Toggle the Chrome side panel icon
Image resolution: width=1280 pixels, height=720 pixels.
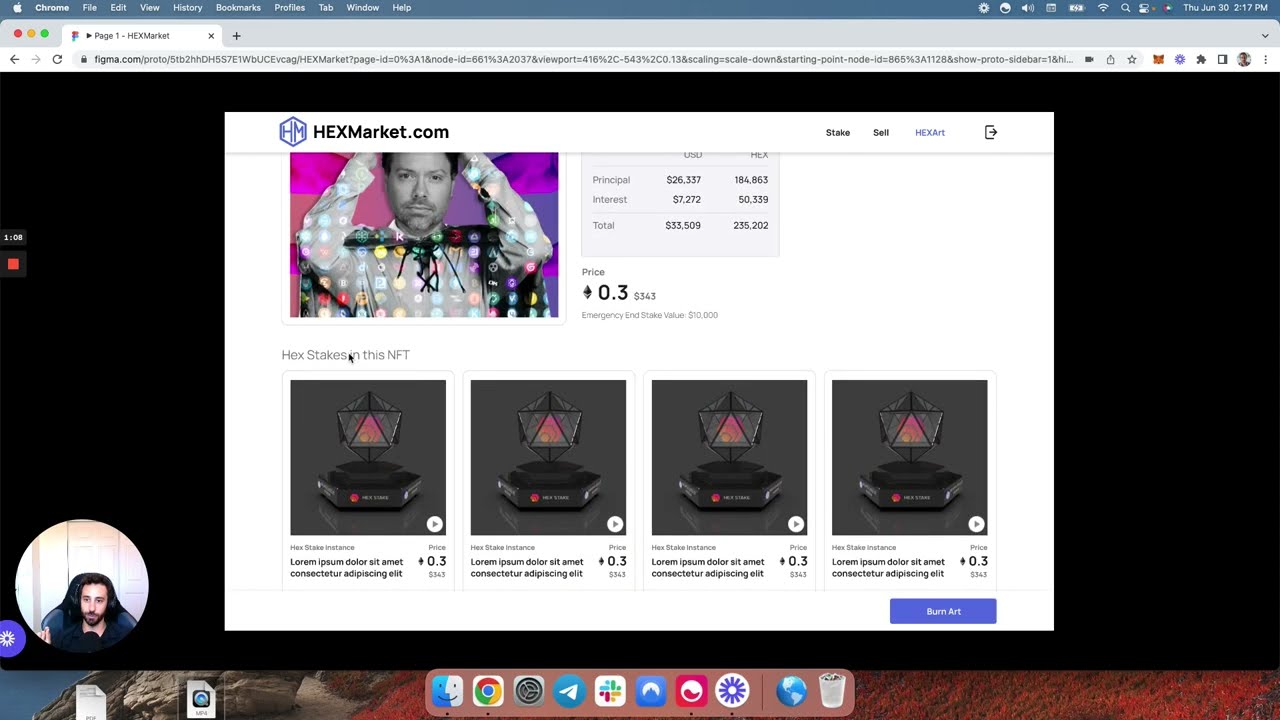coord(1222,59)
